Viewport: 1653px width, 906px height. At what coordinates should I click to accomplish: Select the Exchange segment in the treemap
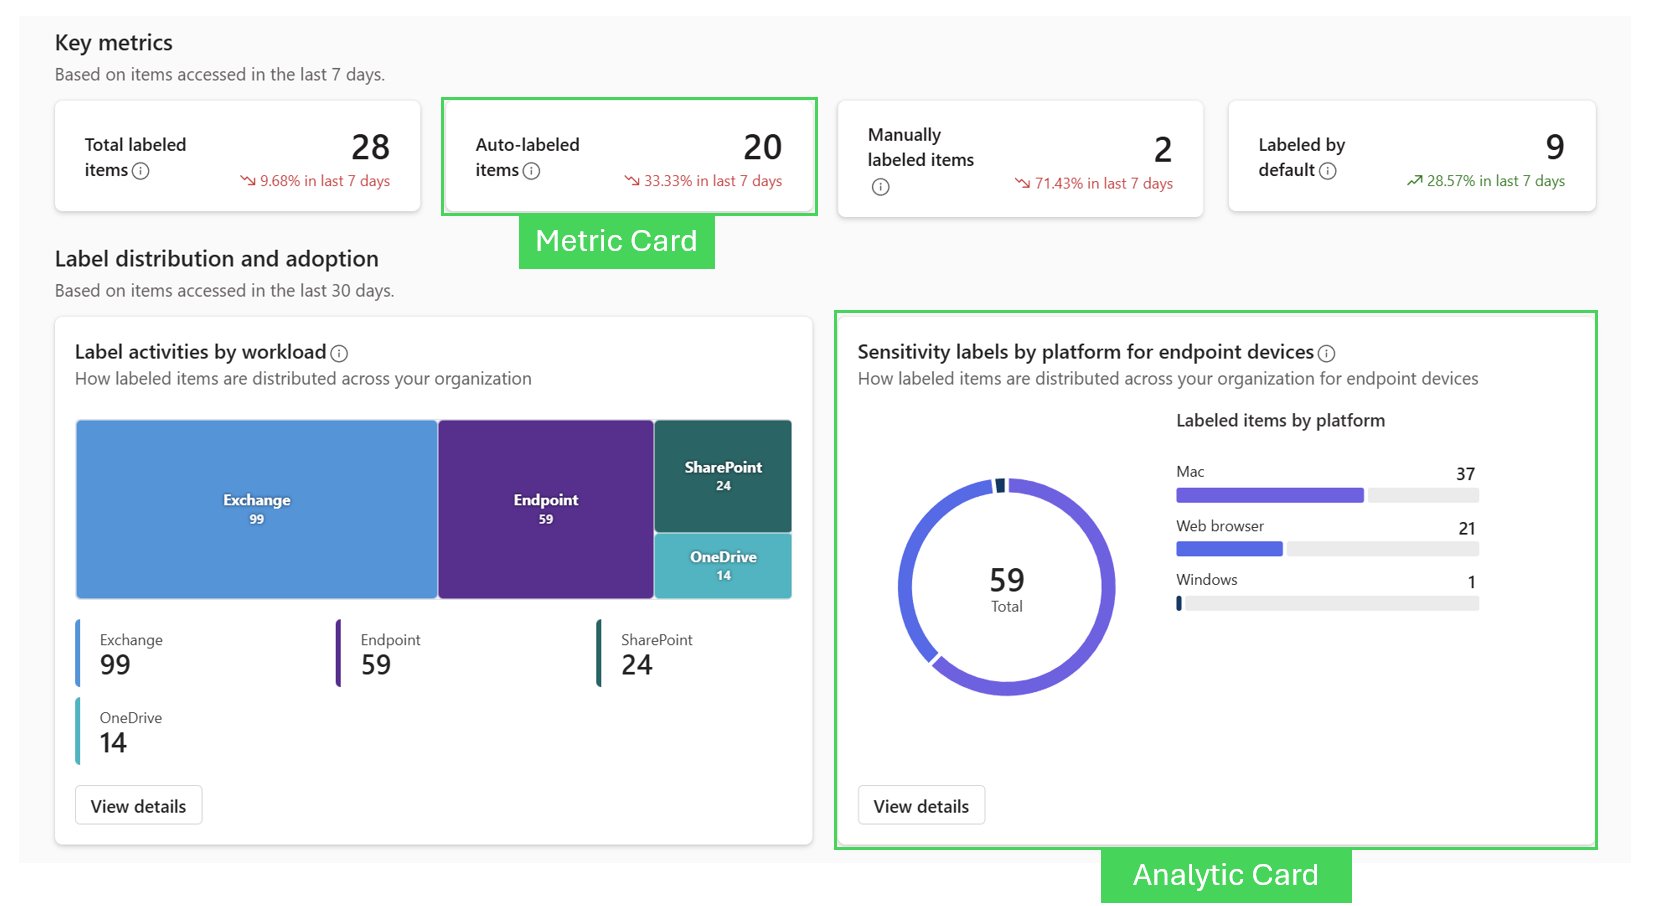255,509
